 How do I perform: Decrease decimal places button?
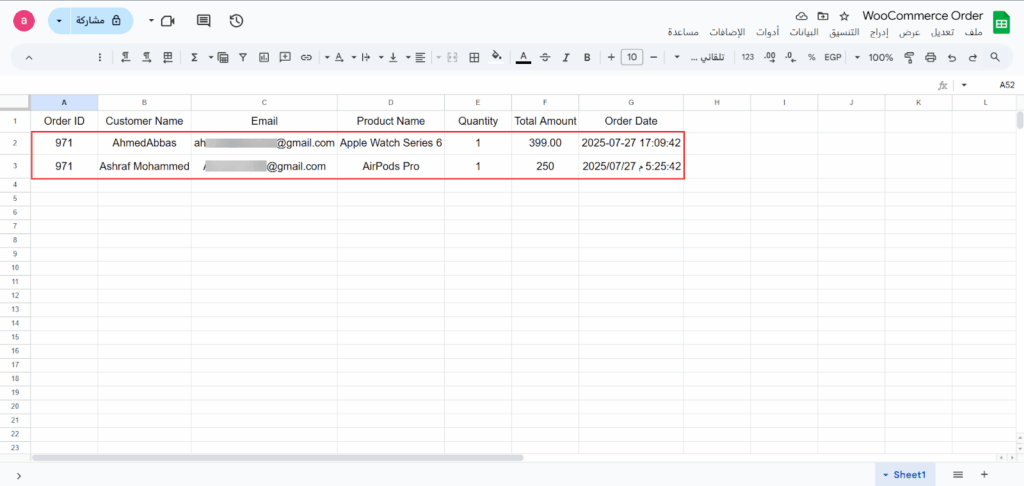pyautogui.click(x=790, y=57)
